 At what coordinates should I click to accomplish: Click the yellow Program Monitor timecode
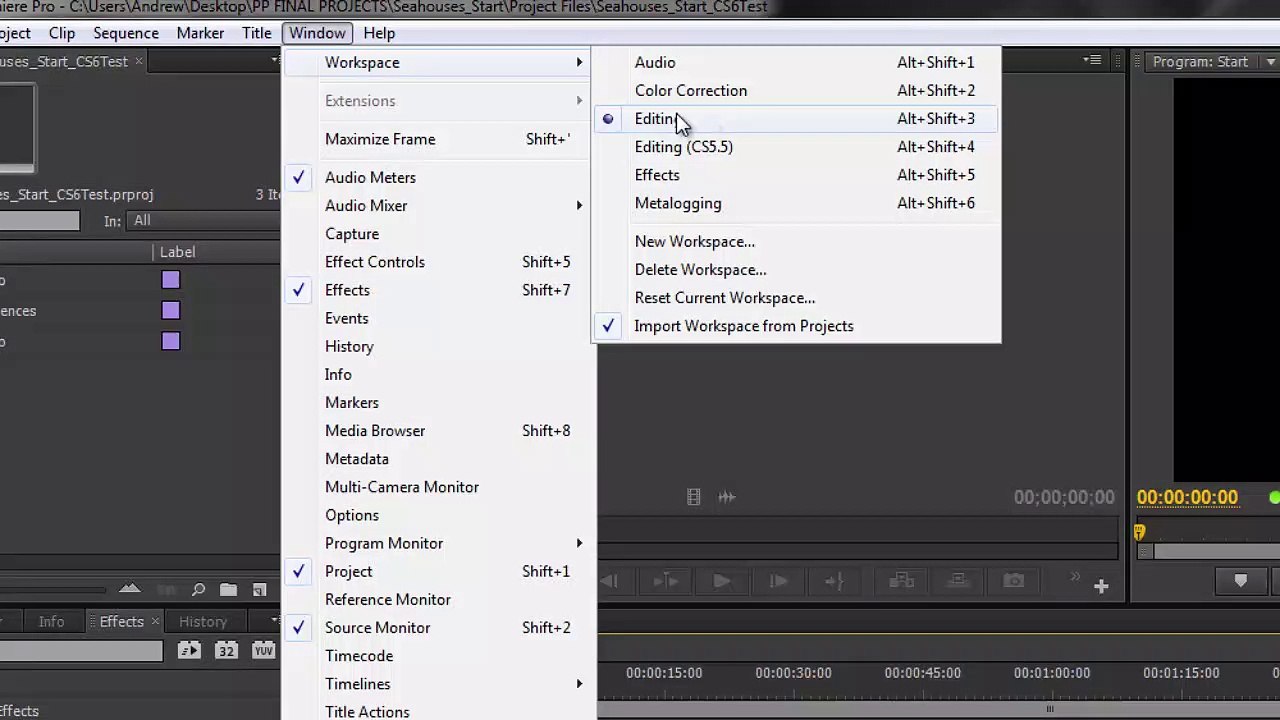pyautogui.click(x=1187, y=497)
